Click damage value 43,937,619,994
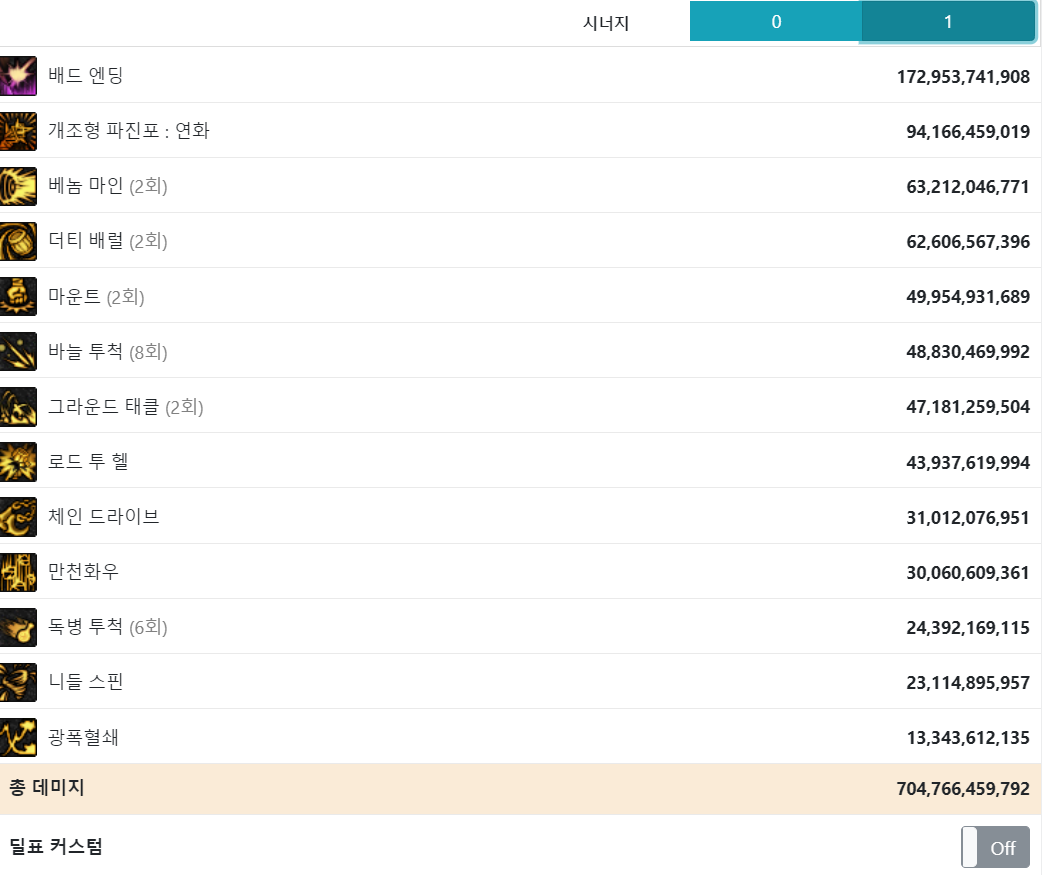This screenshot has width=1042, height=875. (968, 463)
